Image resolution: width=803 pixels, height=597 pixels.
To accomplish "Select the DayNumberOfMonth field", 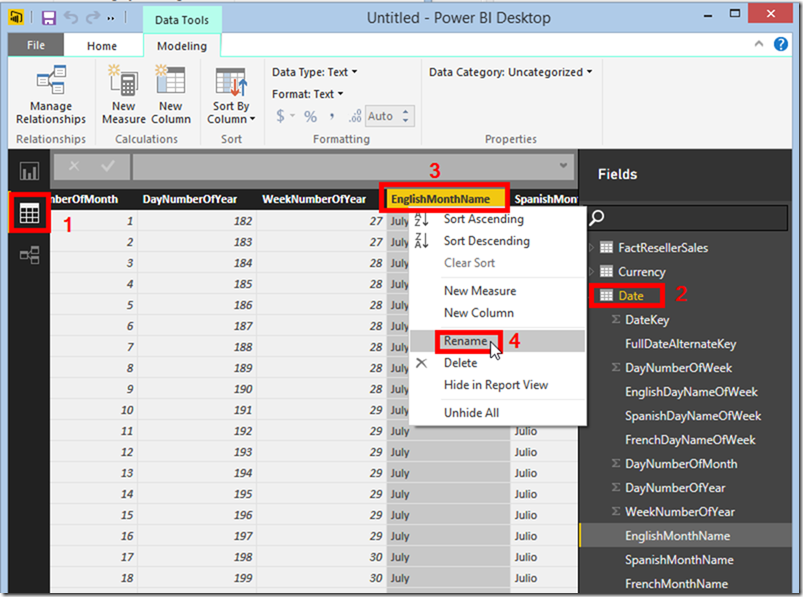I will [x=681, y=464].
